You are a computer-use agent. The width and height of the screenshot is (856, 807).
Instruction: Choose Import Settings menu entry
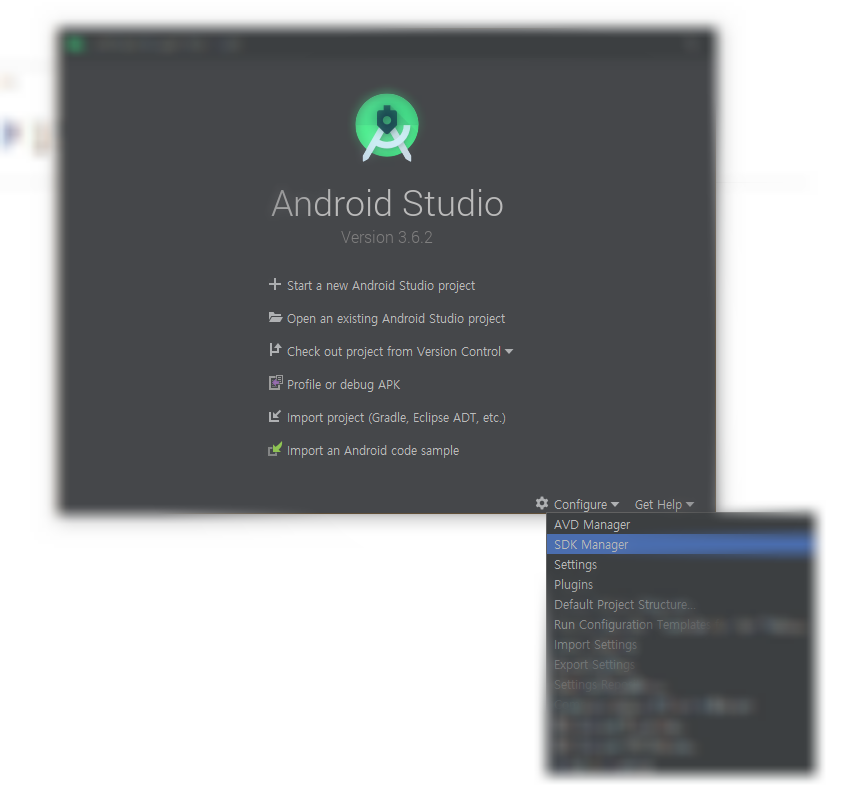point(680,645)
